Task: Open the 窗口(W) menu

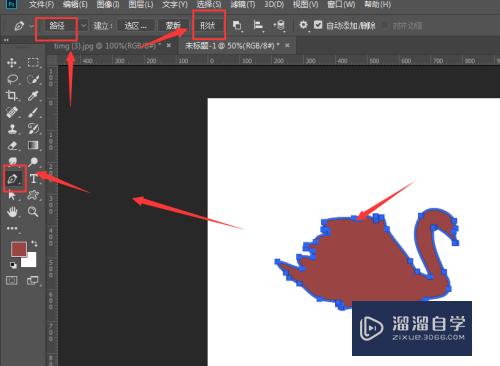Action: (x=341, y=5)
